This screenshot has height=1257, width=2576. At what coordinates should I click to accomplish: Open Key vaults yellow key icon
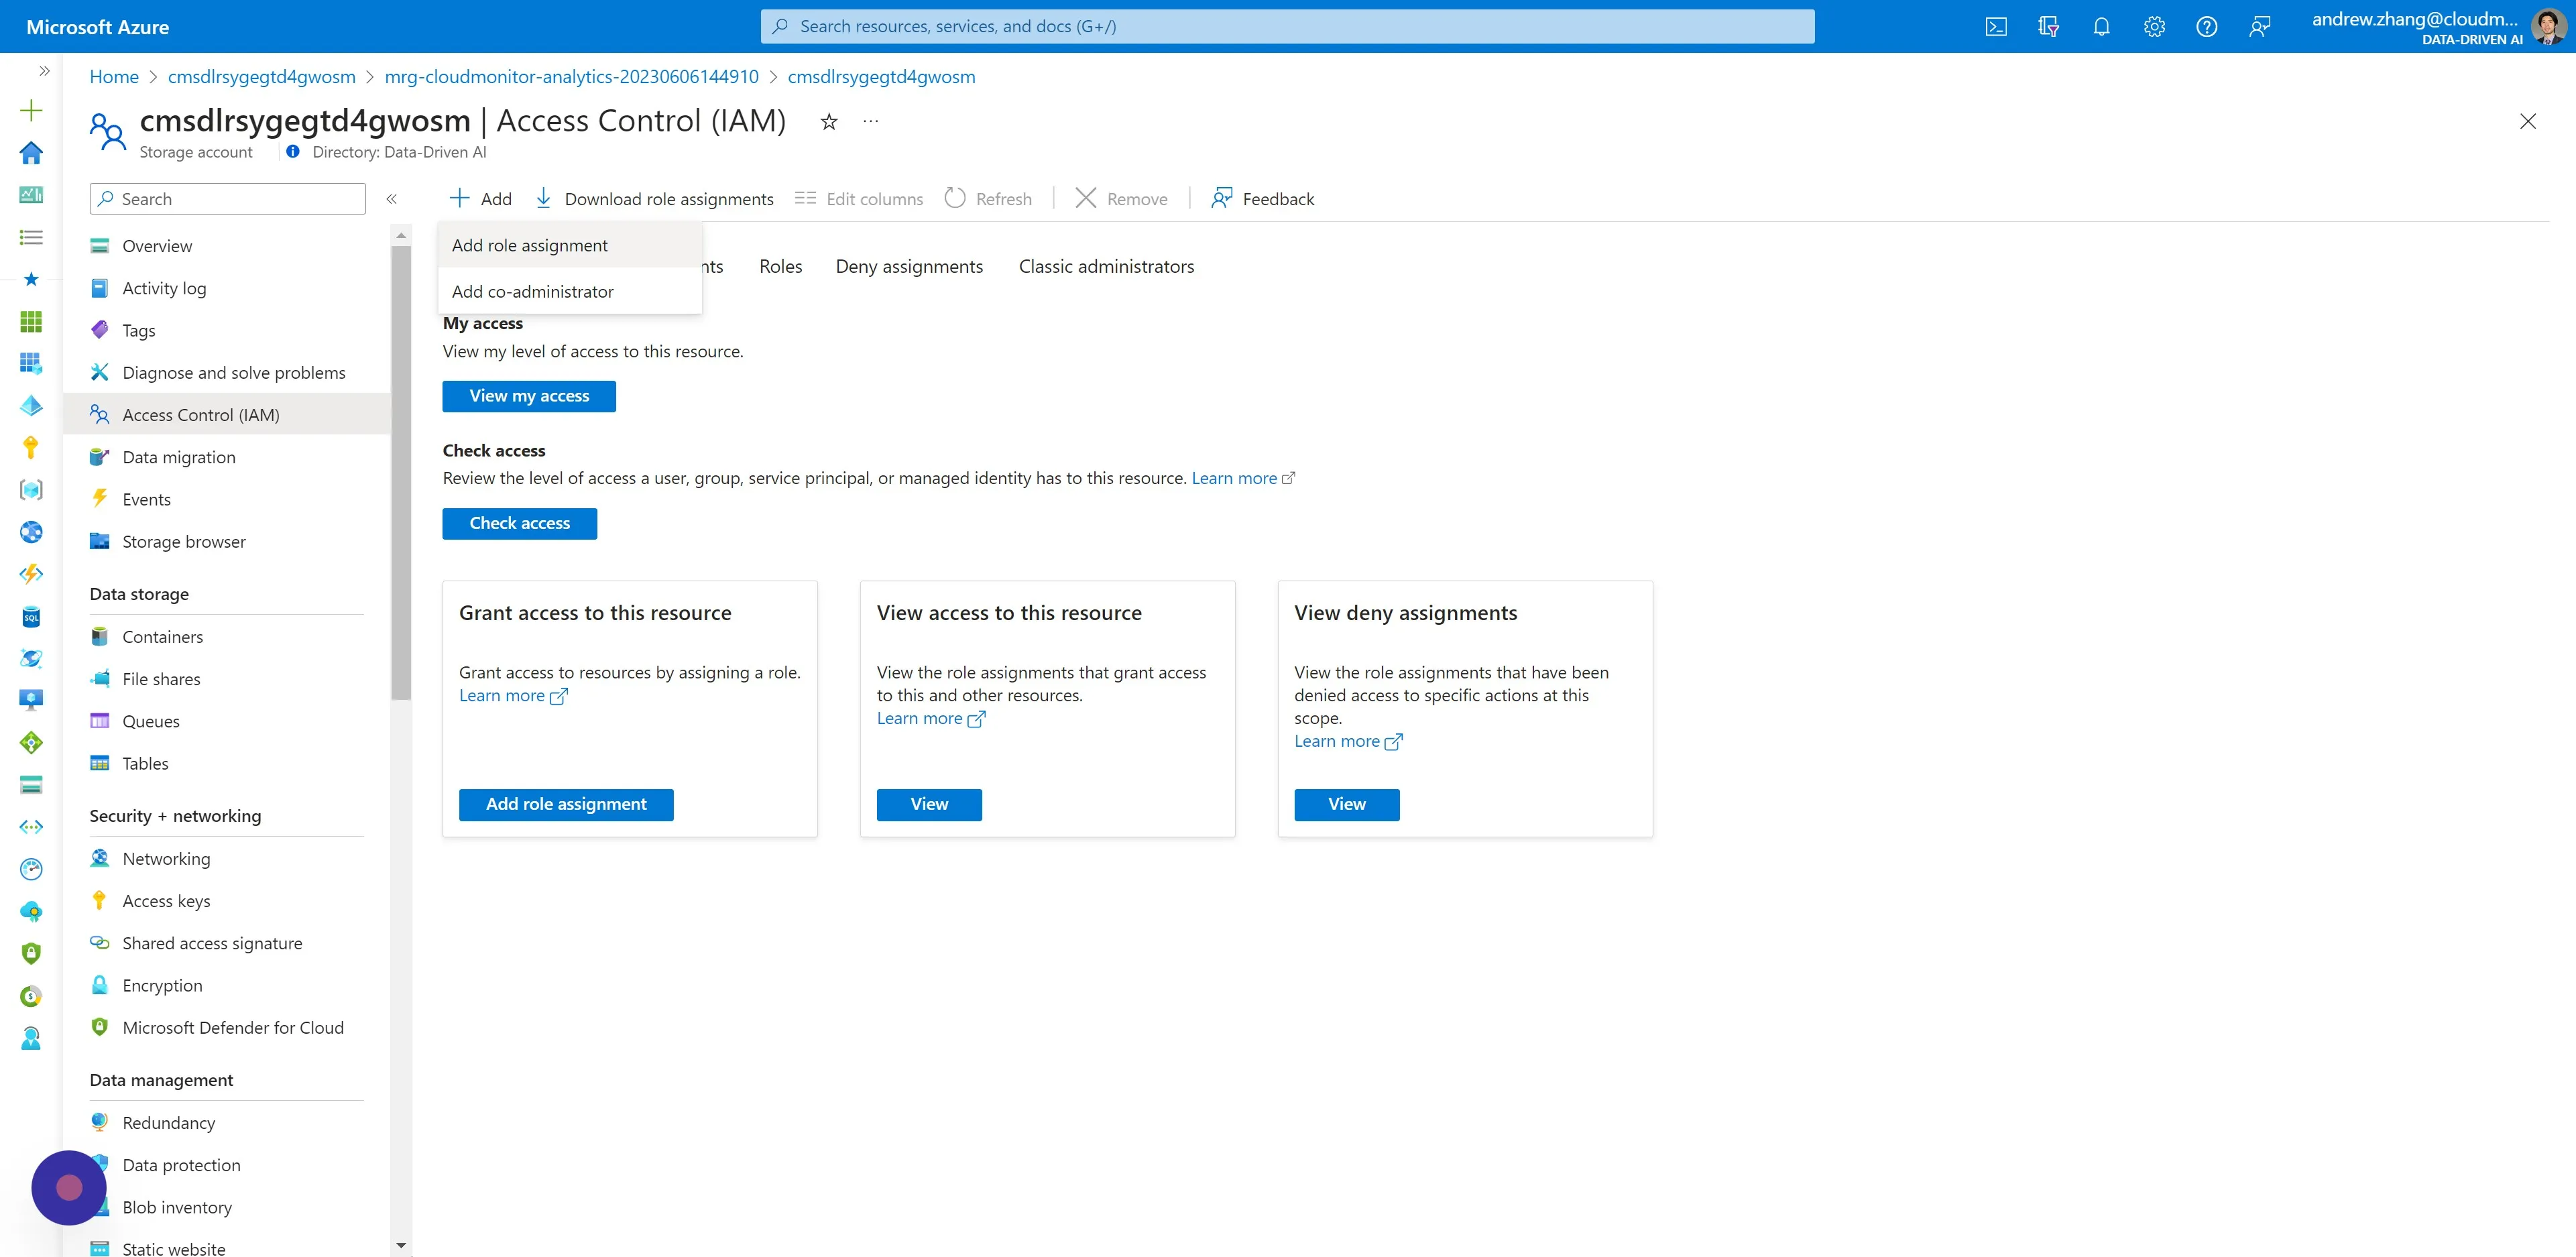[x=31, y=448]
